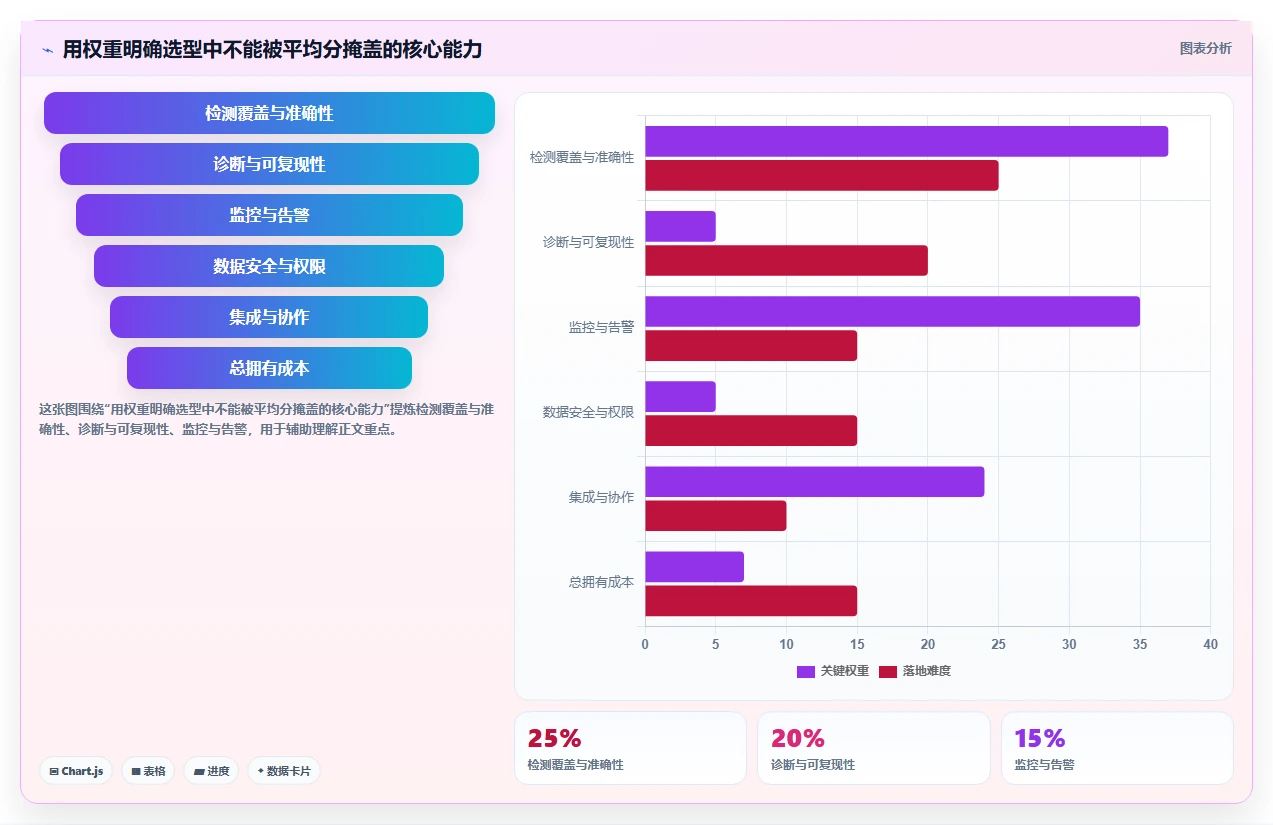This screenshot has width=1273, height=825.
Task: Click the red bar for 数据安全与权限
Action: 751,430
